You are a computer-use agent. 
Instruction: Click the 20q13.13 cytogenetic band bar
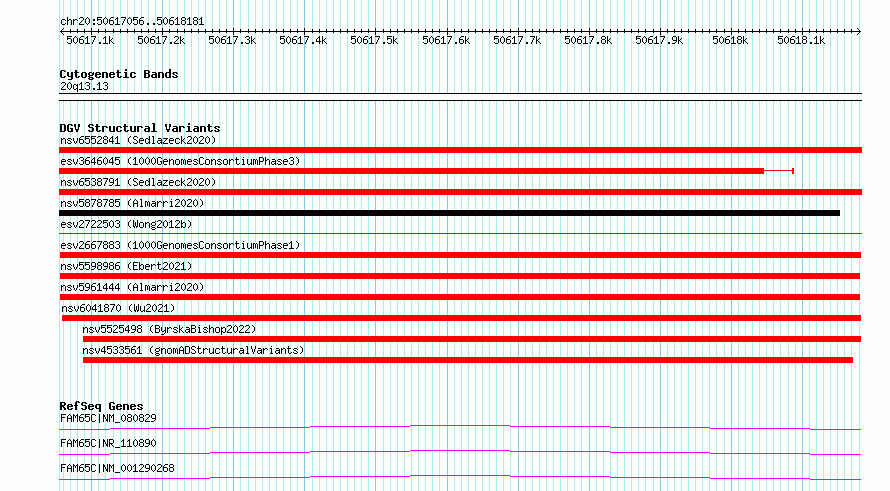point(460,97)
